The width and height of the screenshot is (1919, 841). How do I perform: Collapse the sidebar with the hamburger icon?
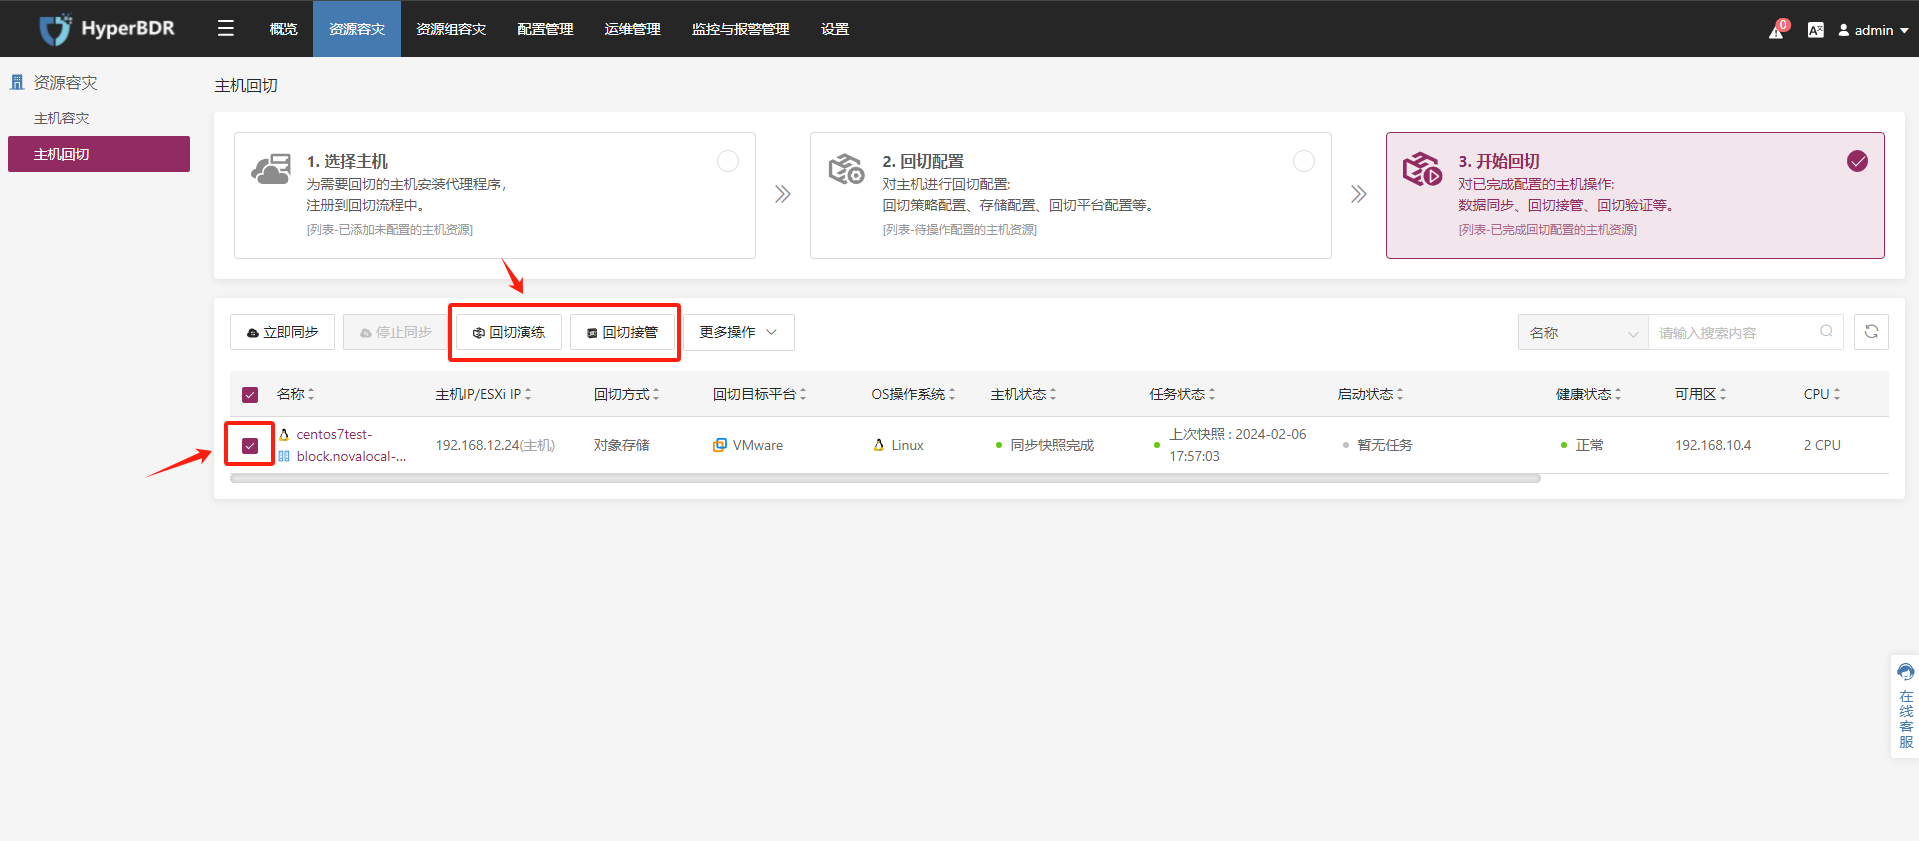(226, 28)
